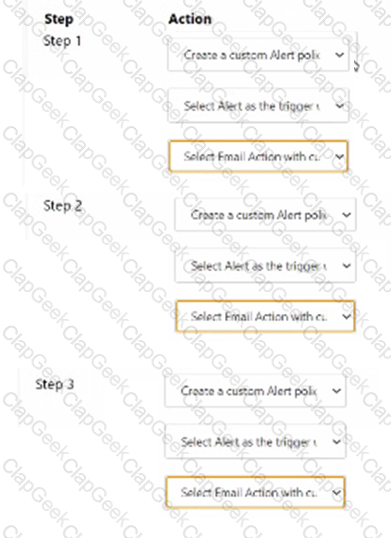
Task: Open Step 3 'Select Alert as the trigger' dropdown
Action: (x=255, y=442)
